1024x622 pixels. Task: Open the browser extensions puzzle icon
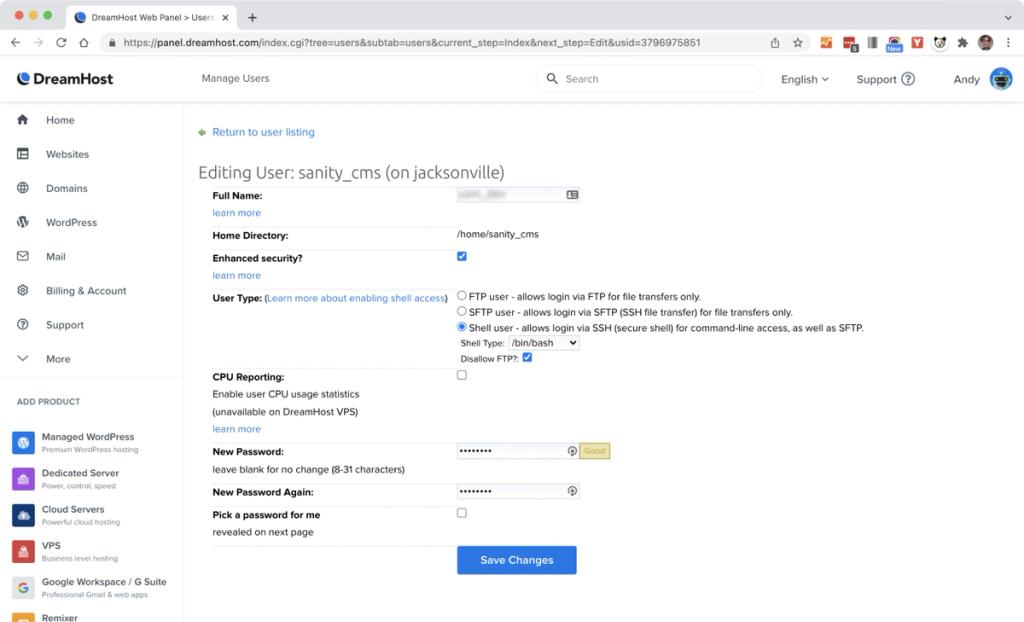point(963,42)
